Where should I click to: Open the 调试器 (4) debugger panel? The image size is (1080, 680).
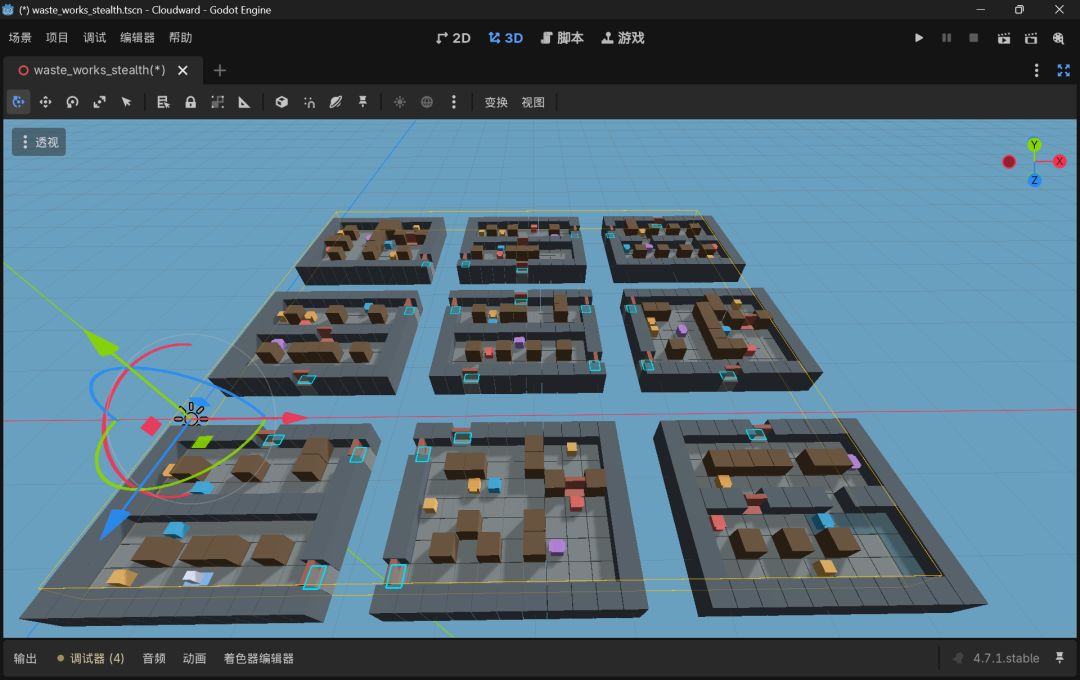[x=91, y=659]
